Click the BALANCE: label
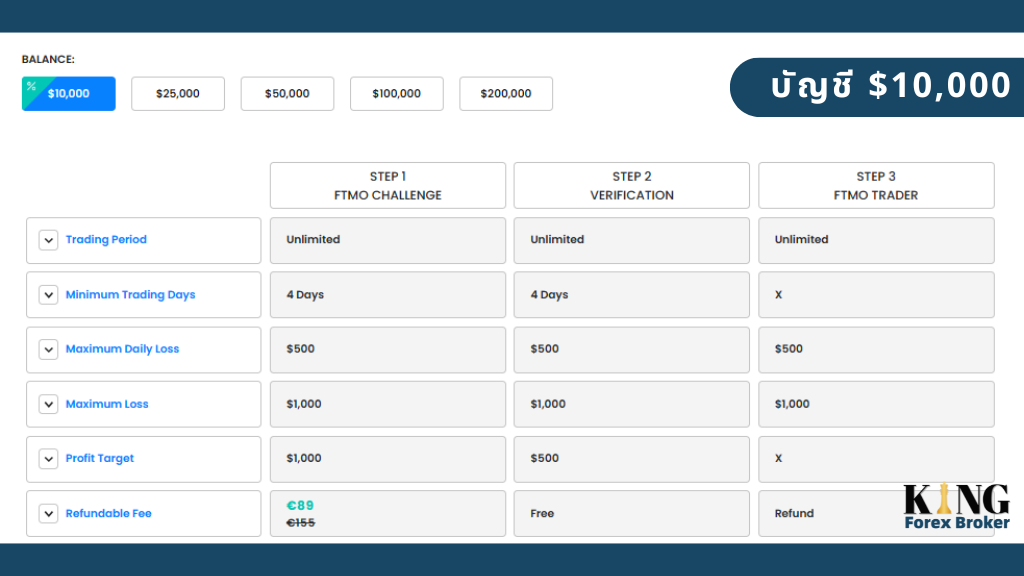The width and height of the screenshot is (1024, 576). click(48, 59)
